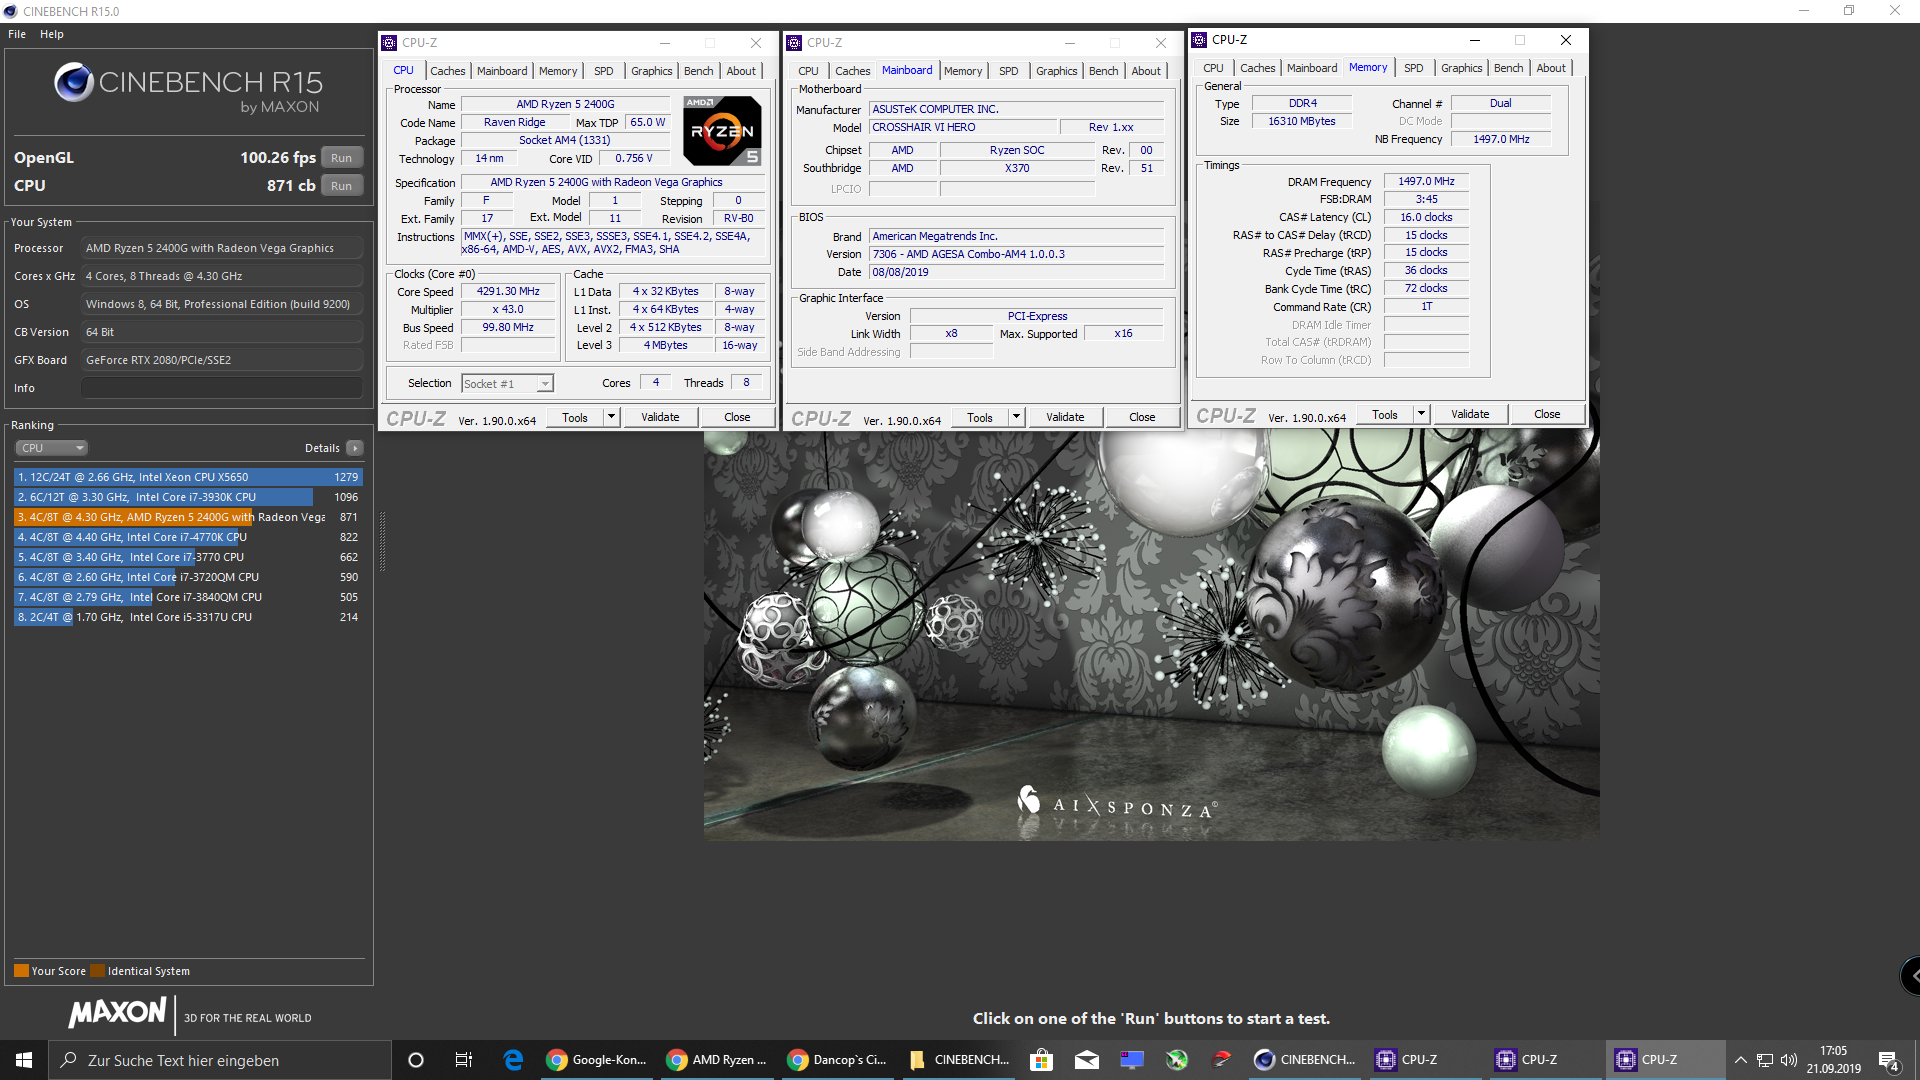The image size is (1920, 1080).
Task: Launch Microsoft Edge from taskbar
Action: [x=513, y=1060]
